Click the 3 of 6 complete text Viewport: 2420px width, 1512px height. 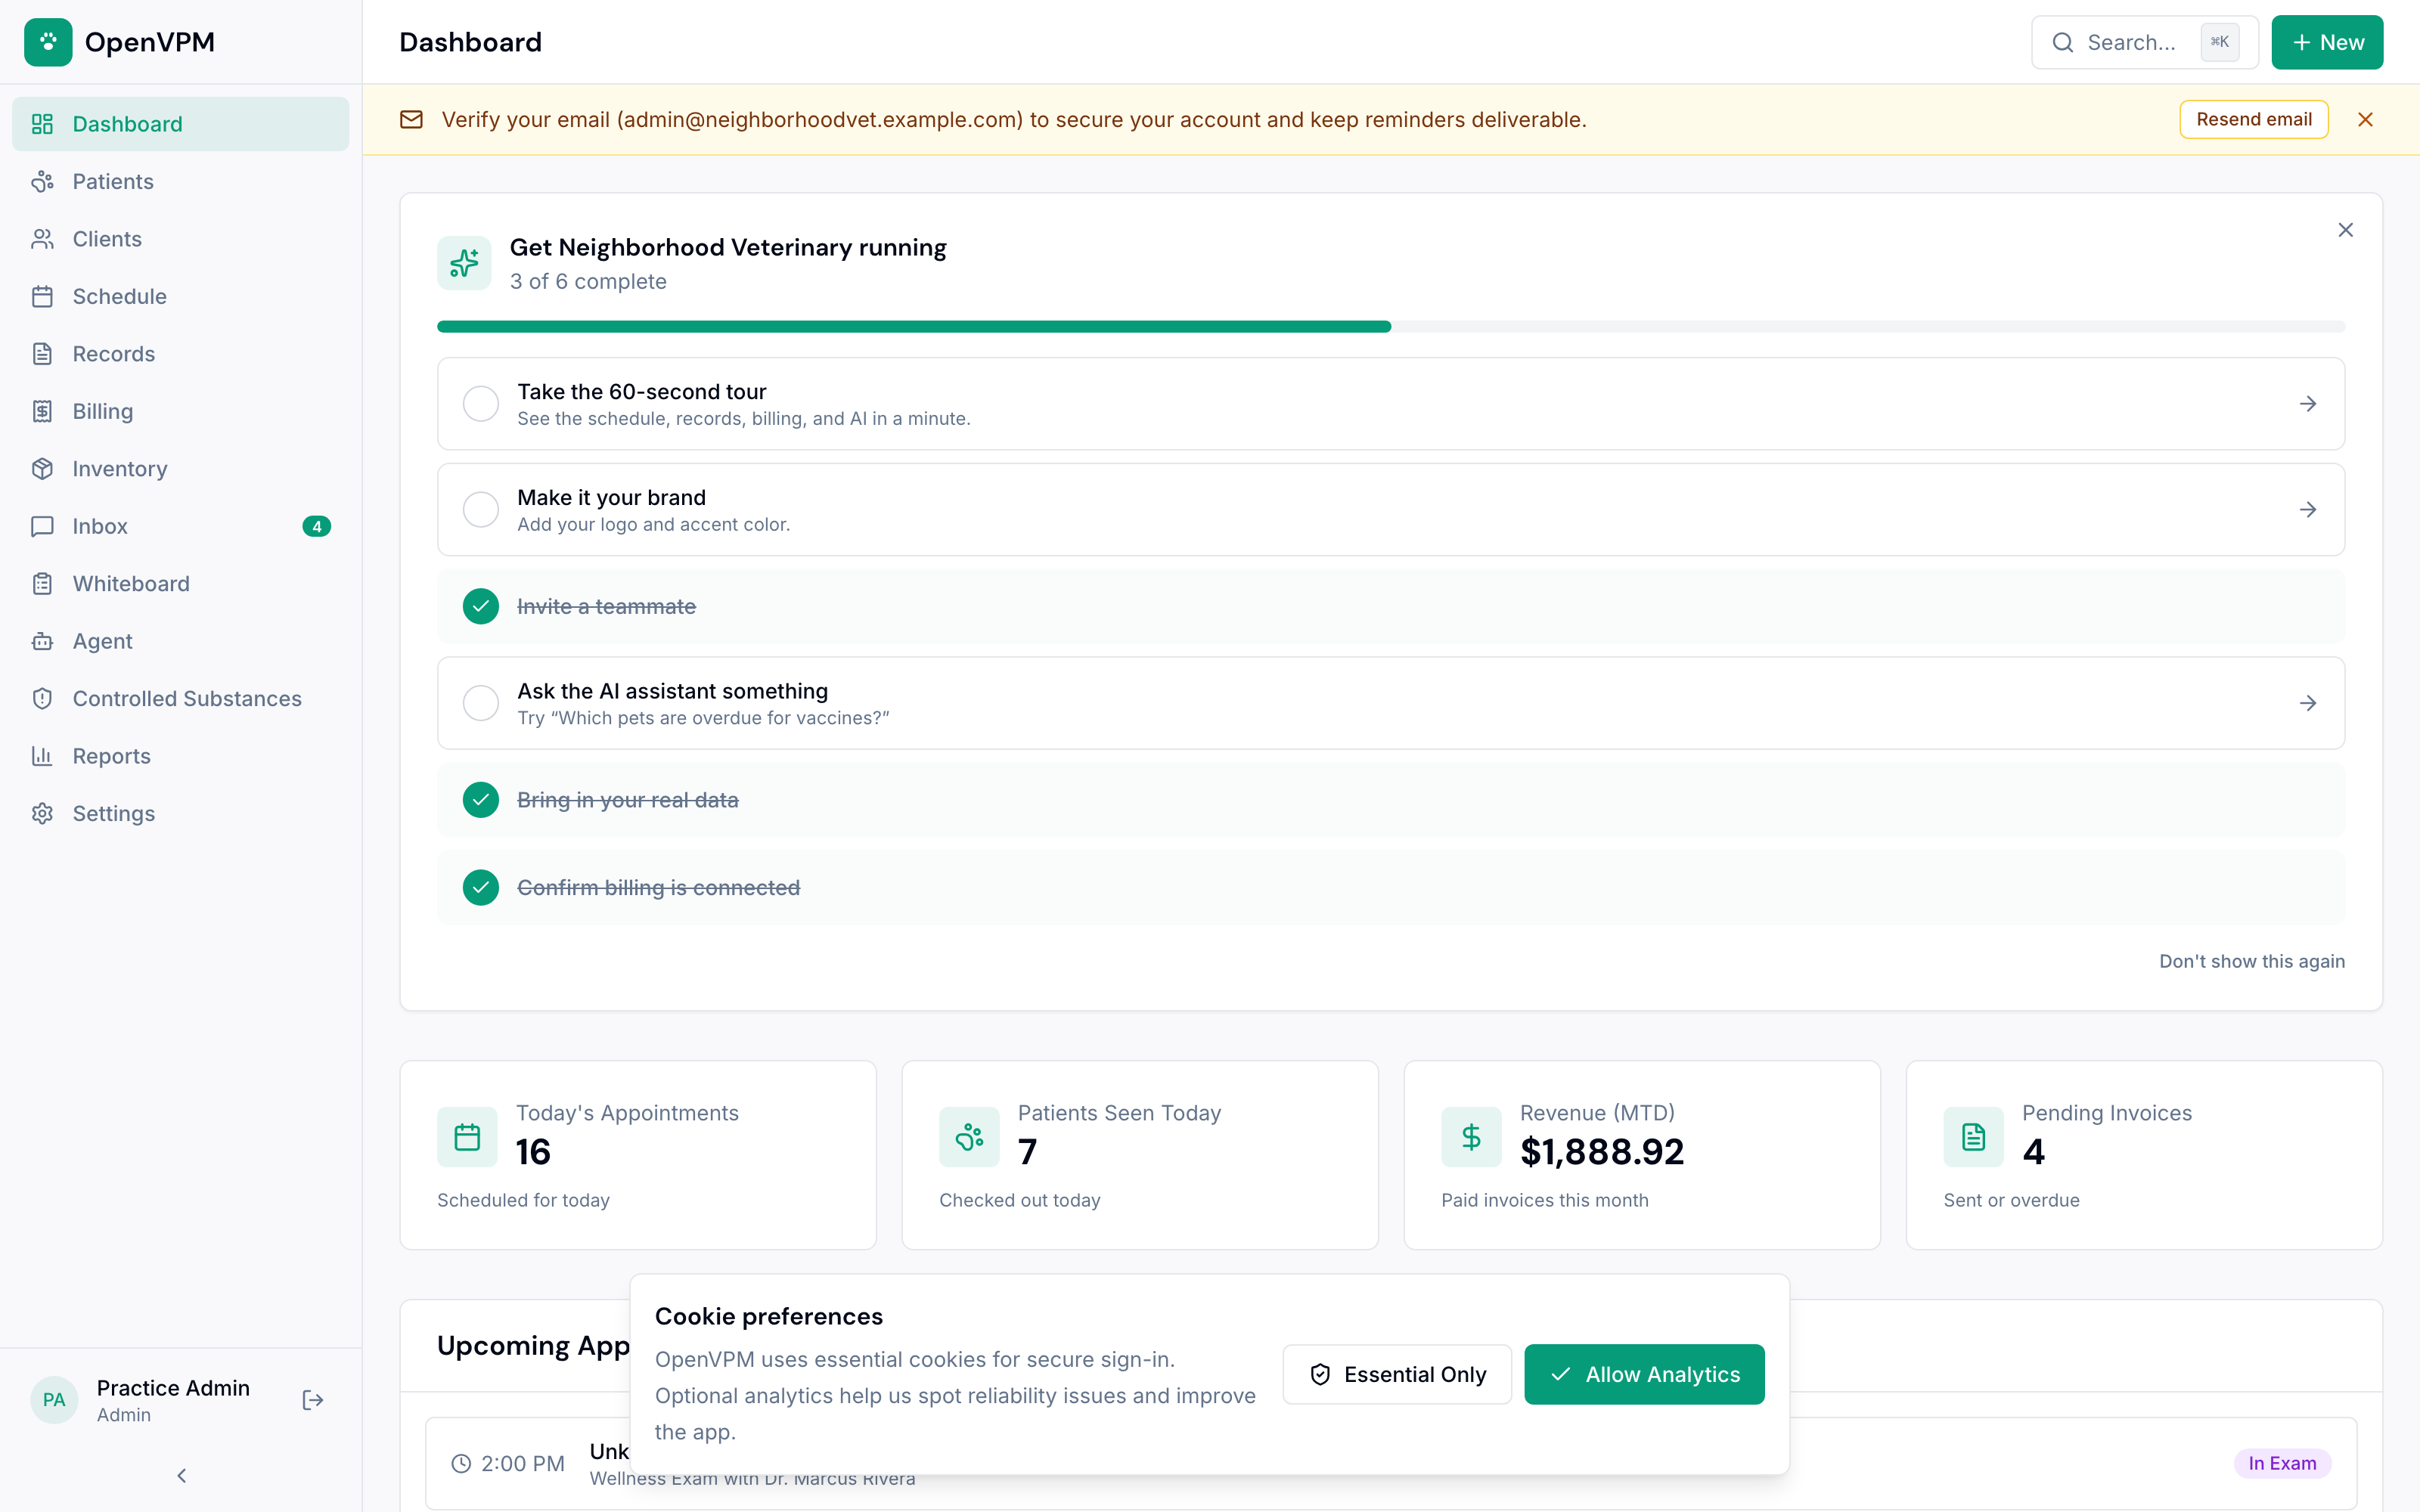pyautogui.click(x=588, y=282)
